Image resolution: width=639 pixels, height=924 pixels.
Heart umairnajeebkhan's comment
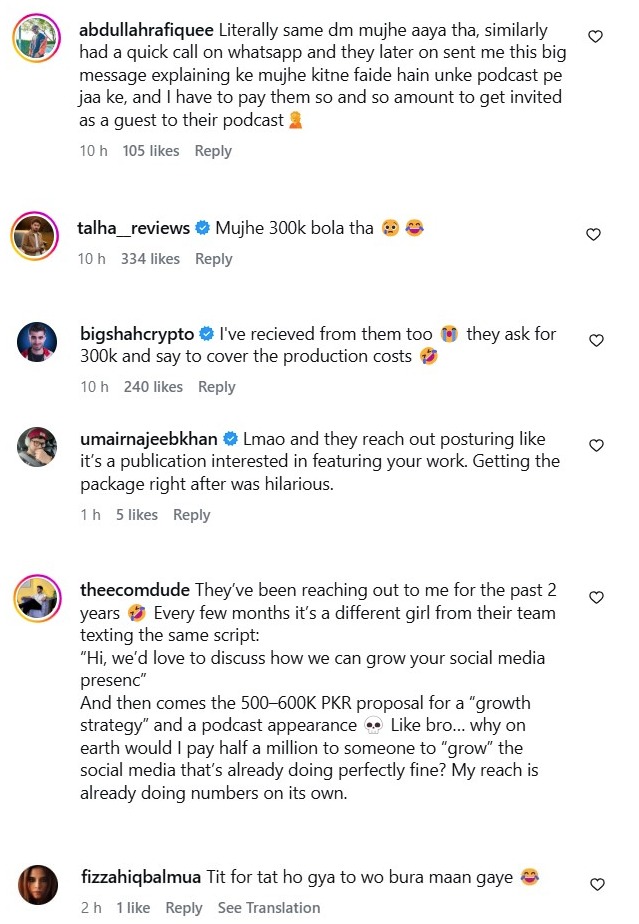(x=596, y=445)
